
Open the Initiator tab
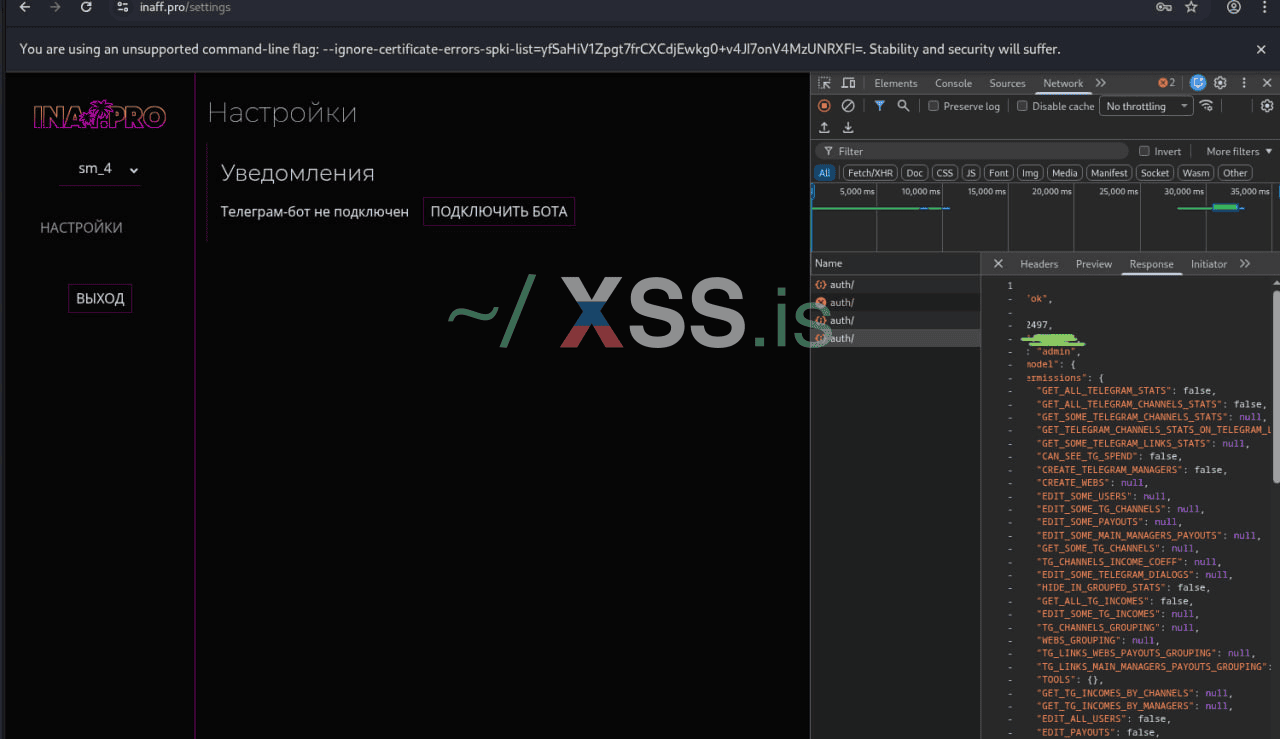coord(1209,264)
